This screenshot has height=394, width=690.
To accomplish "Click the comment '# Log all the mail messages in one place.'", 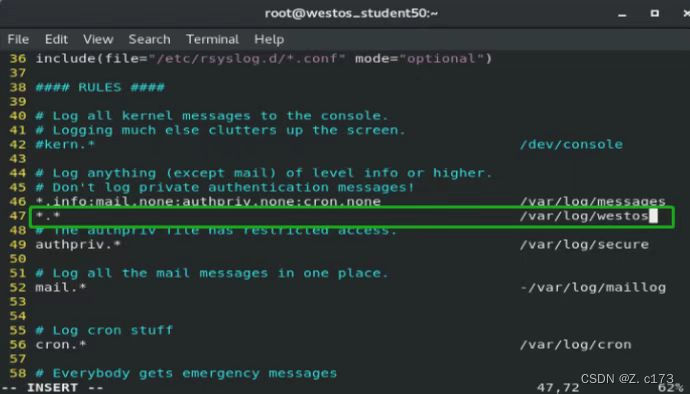I will (212, 273).
